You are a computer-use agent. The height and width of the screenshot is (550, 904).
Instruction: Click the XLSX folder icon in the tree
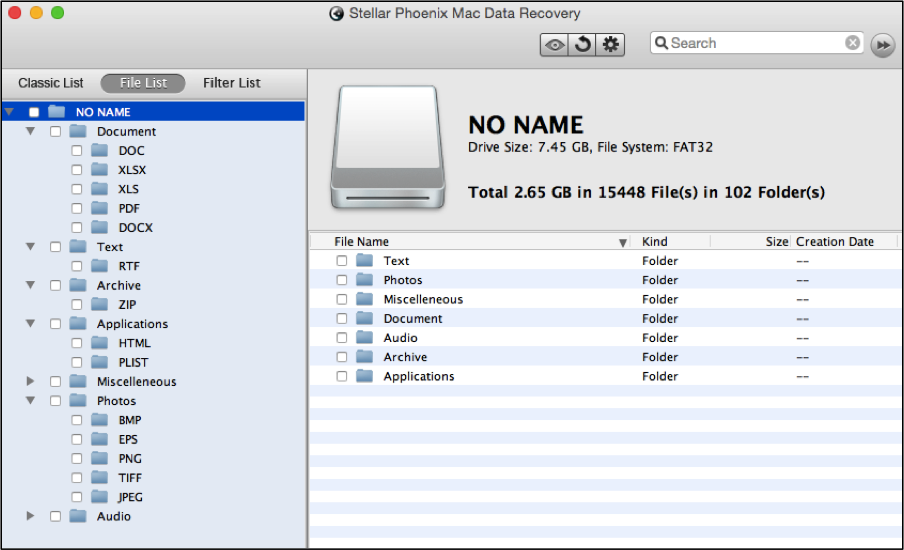pos(100,169)
